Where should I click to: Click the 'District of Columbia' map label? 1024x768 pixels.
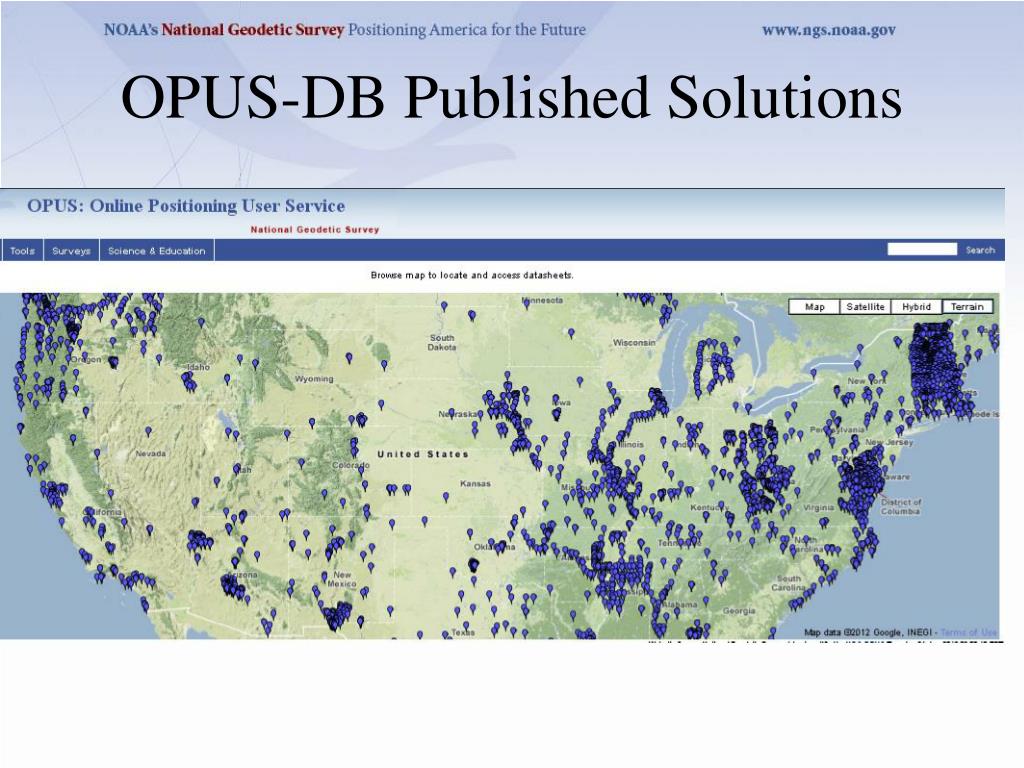click(x=901, y=507)
